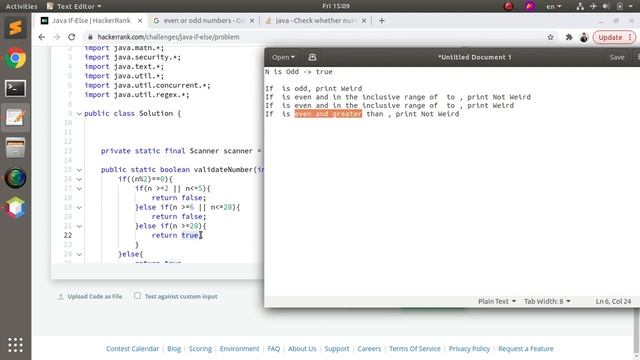Open Sublime Text from the dock
Image resolution: width=640 pixels, height=360 pixels.
(x=16, y=28)
